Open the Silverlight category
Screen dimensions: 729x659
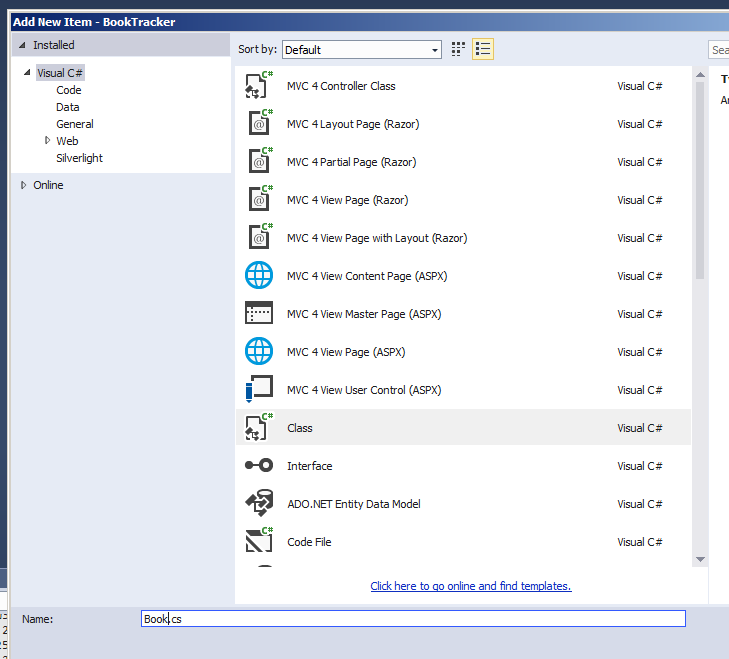[79, 158]
